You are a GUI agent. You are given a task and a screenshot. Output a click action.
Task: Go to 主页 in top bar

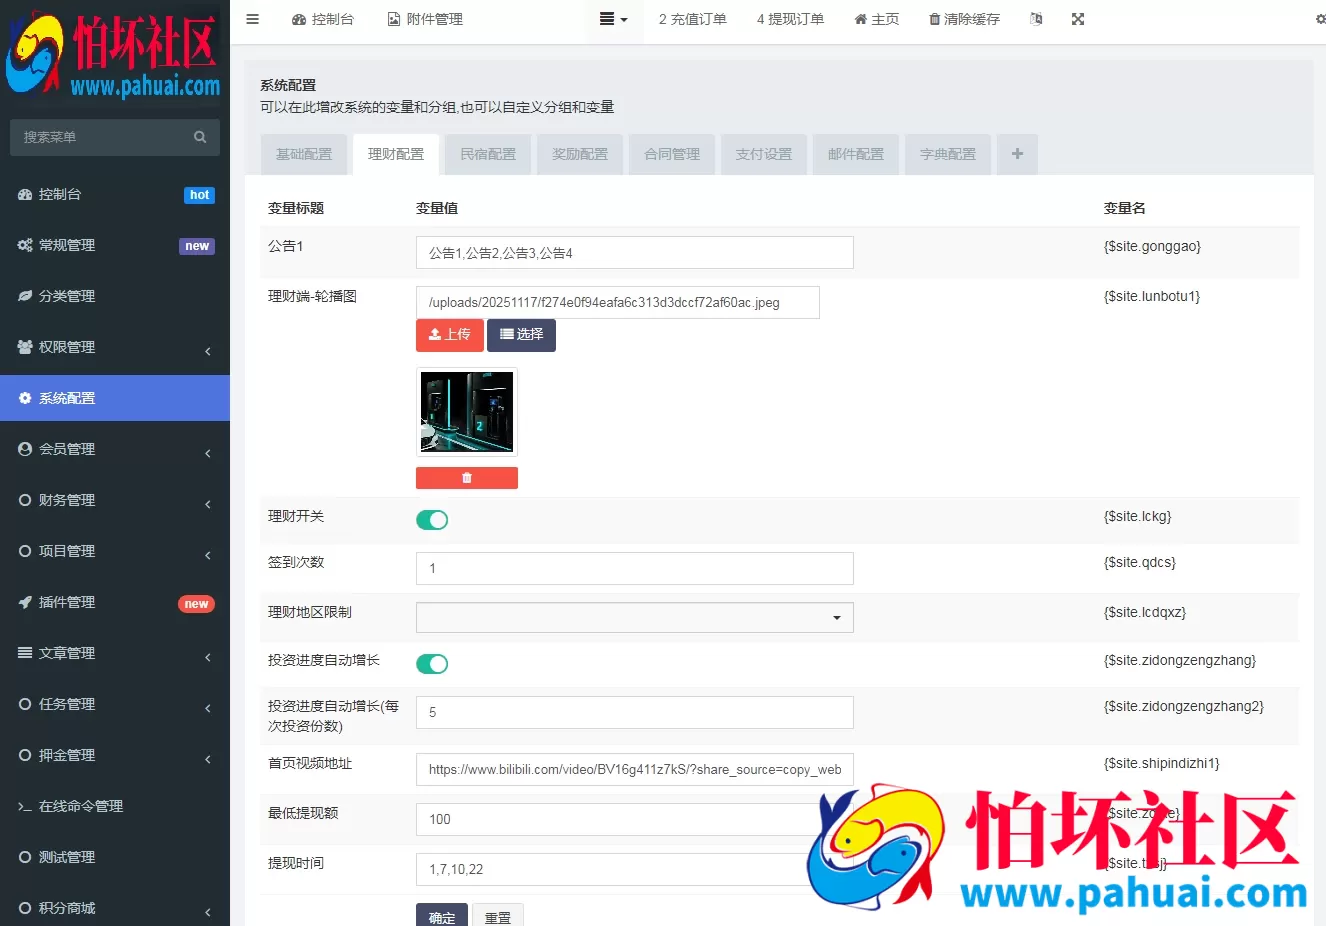pos(877,19)
